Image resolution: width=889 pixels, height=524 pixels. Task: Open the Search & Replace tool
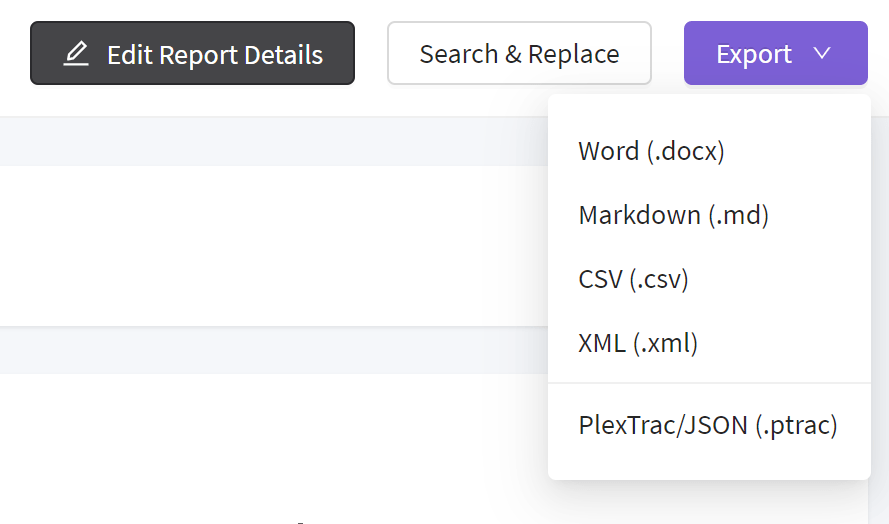519,54
